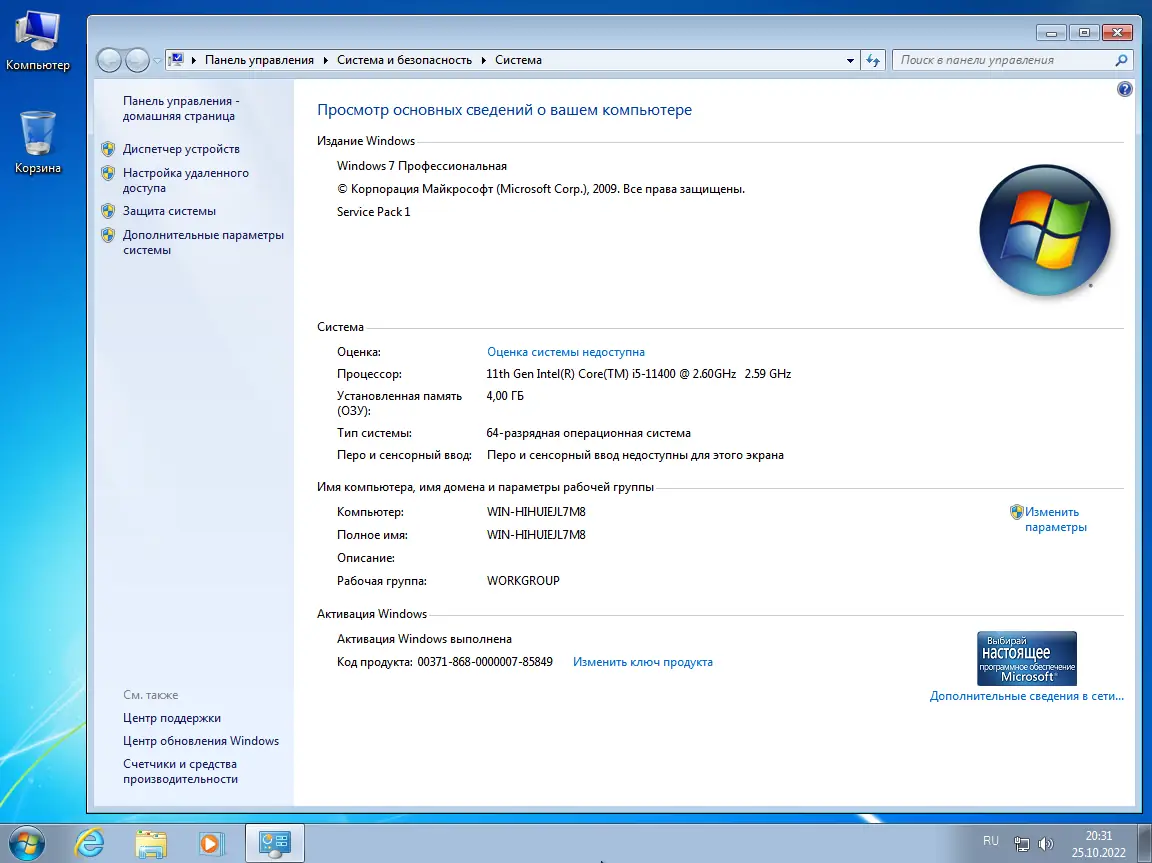The image size is (1152, 863).
Task: Open Windows Explorer folder taskbar icon
Action: pyautogui.click(x=151, y=843)
